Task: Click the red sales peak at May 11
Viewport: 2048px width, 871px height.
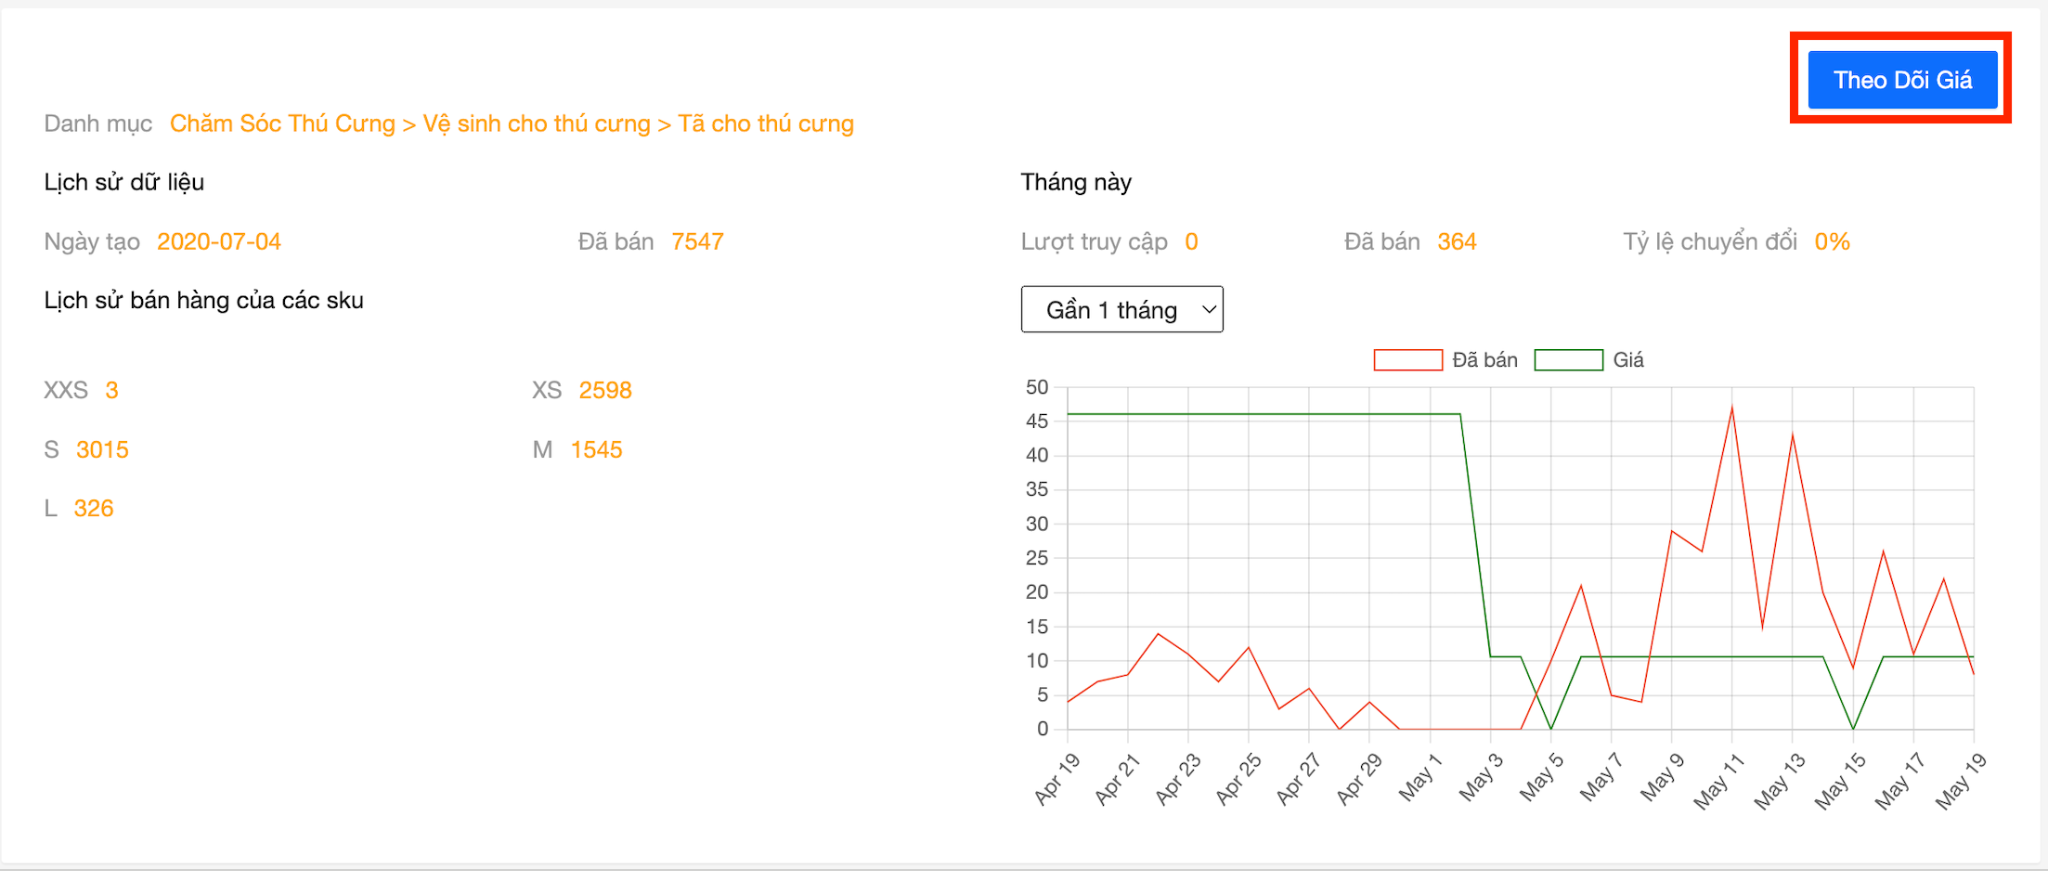Action: coord(1732,408)
